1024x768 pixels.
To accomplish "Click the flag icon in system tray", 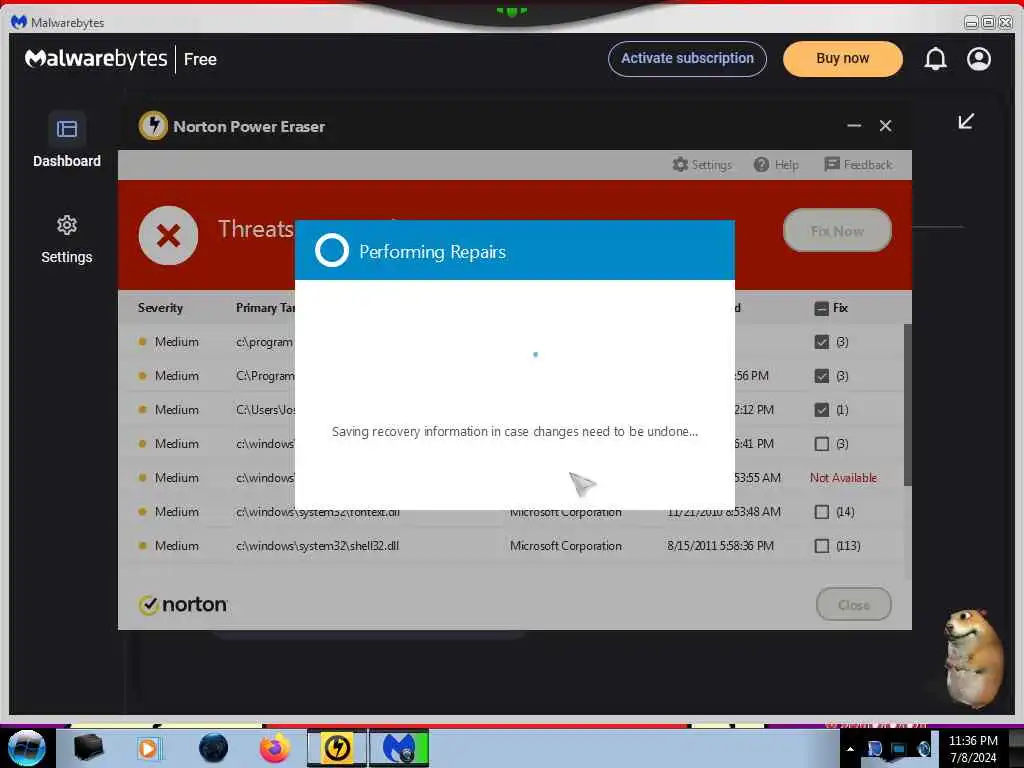I will click(874, 749).
